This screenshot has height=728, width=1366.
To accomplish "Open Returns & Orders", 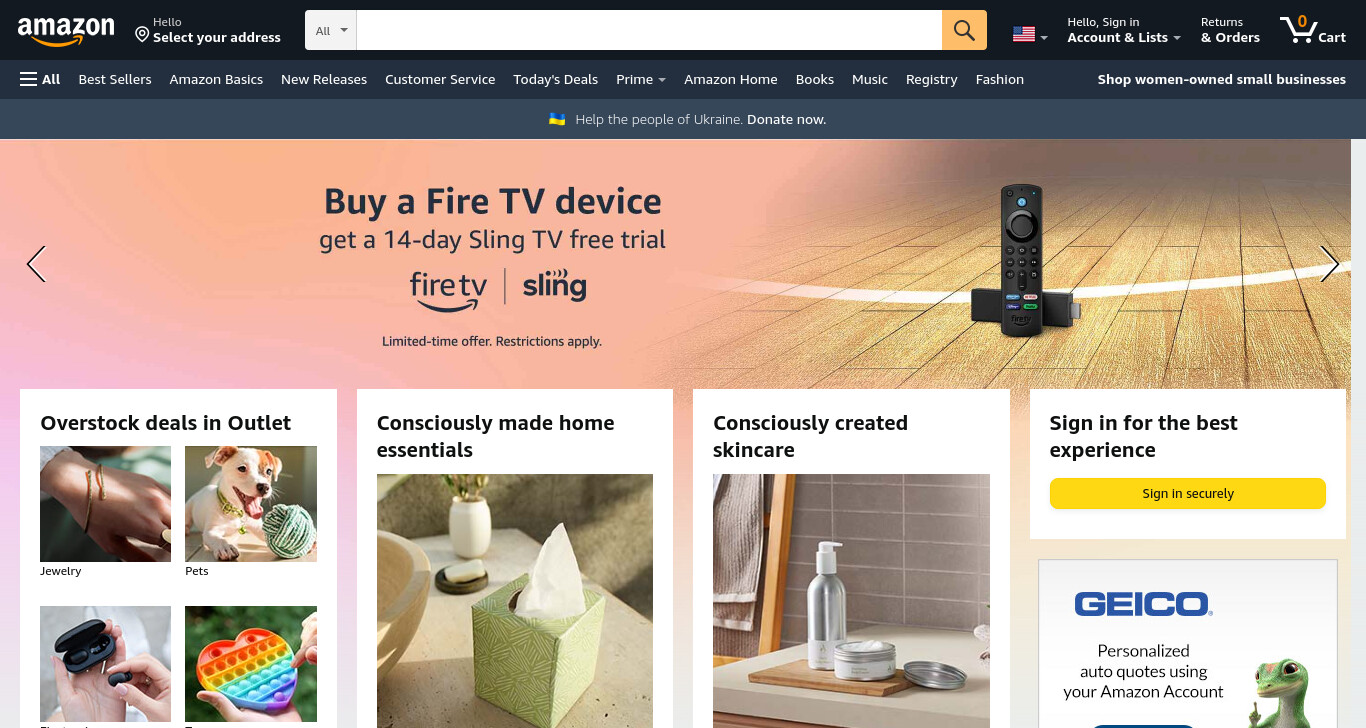I will point(1230,30).
